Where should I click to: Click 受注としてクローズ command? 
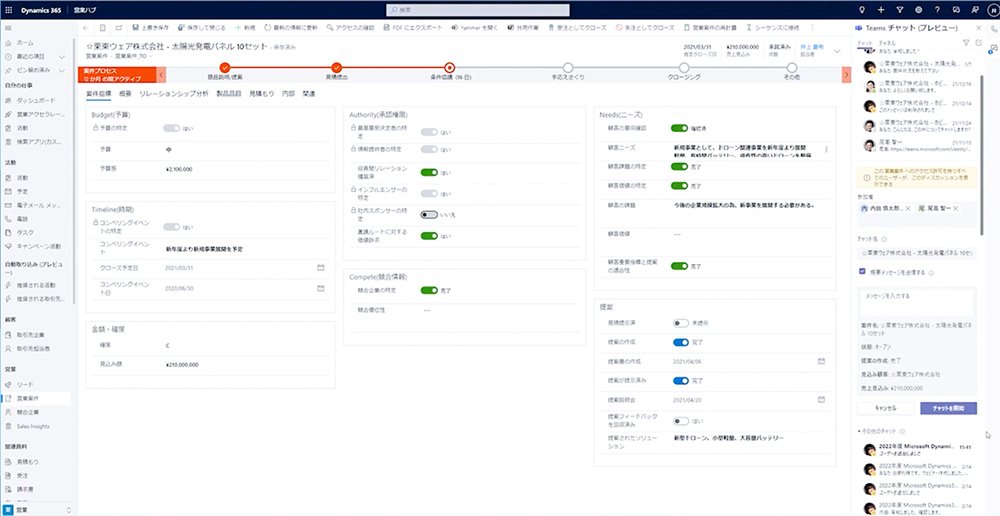coord(577,28)
